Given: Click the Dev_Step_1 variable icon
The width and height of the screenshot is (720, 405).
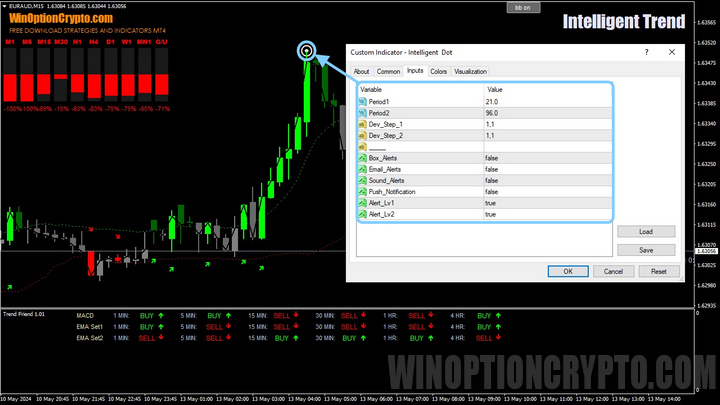Looking at the screenshot, I should 364,124.
